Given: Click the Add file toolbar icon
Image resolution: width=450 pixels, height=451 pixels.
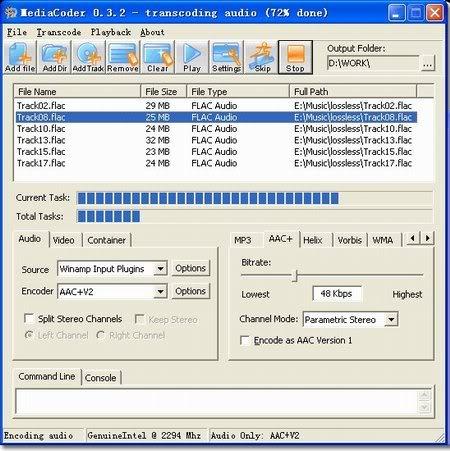Looking at the screenshot, I should pyautogui.click(x=20, y=57).
